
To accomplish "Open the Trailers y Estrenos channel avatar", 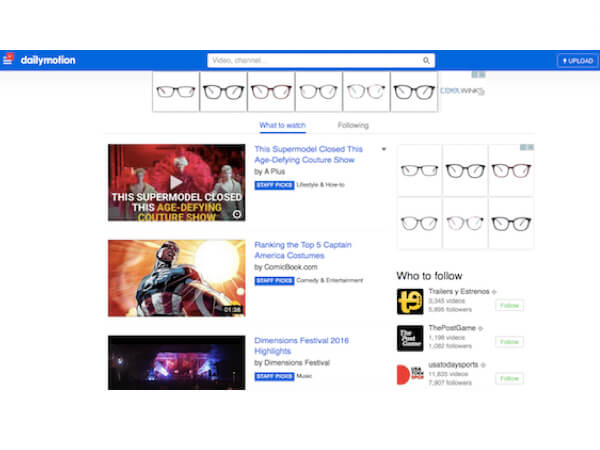I will pyautogui.click(x=408, y=301).
